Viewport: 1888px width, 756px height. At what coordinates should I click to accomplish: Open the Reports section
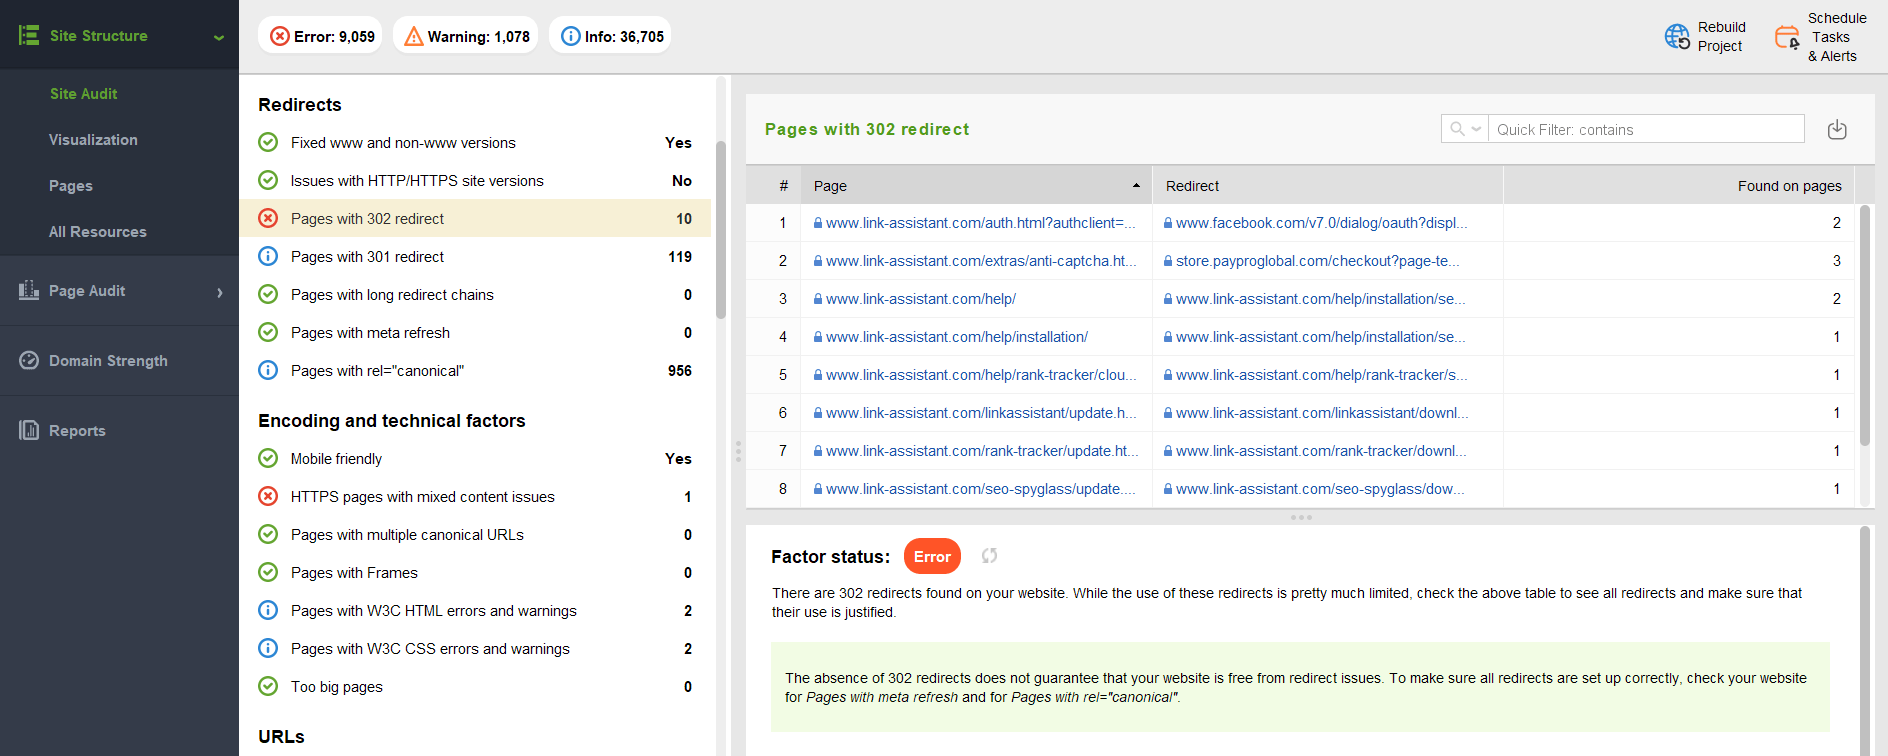point(77,430)
